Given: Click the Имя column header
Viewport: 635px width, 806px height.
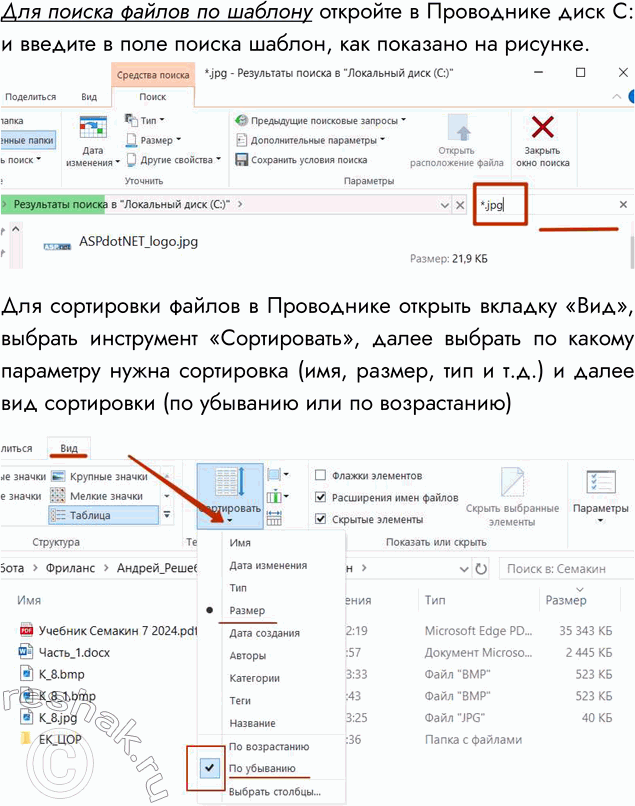Looking at the screenshot, I should pyautogui.click(x=29, y=600).
